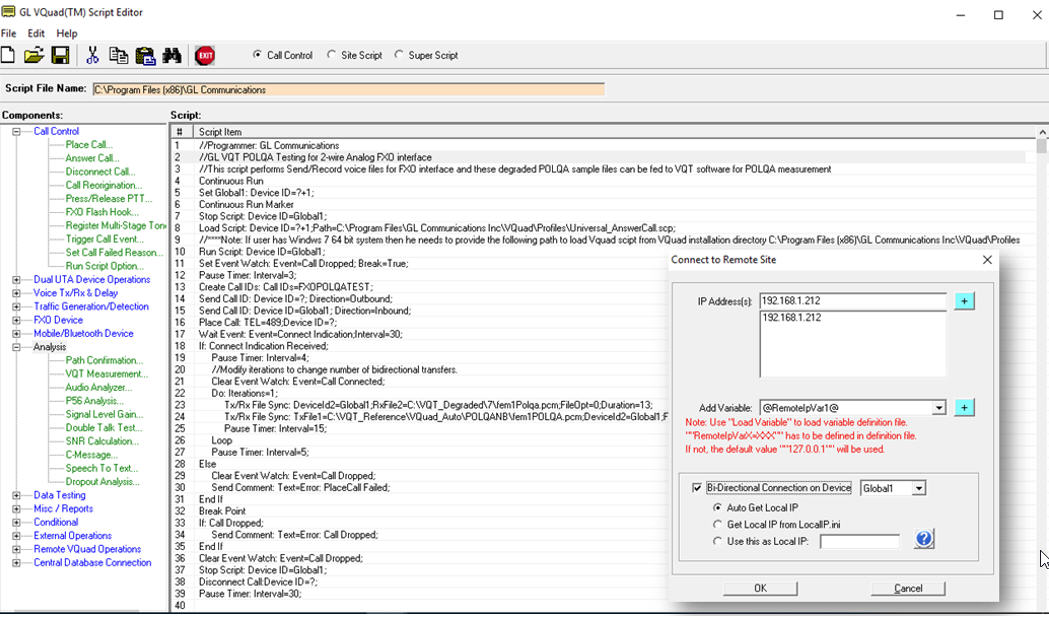Click the Misc / Reports tree item
Viewport: 1049px width, 617px height.
click(64, 509)
